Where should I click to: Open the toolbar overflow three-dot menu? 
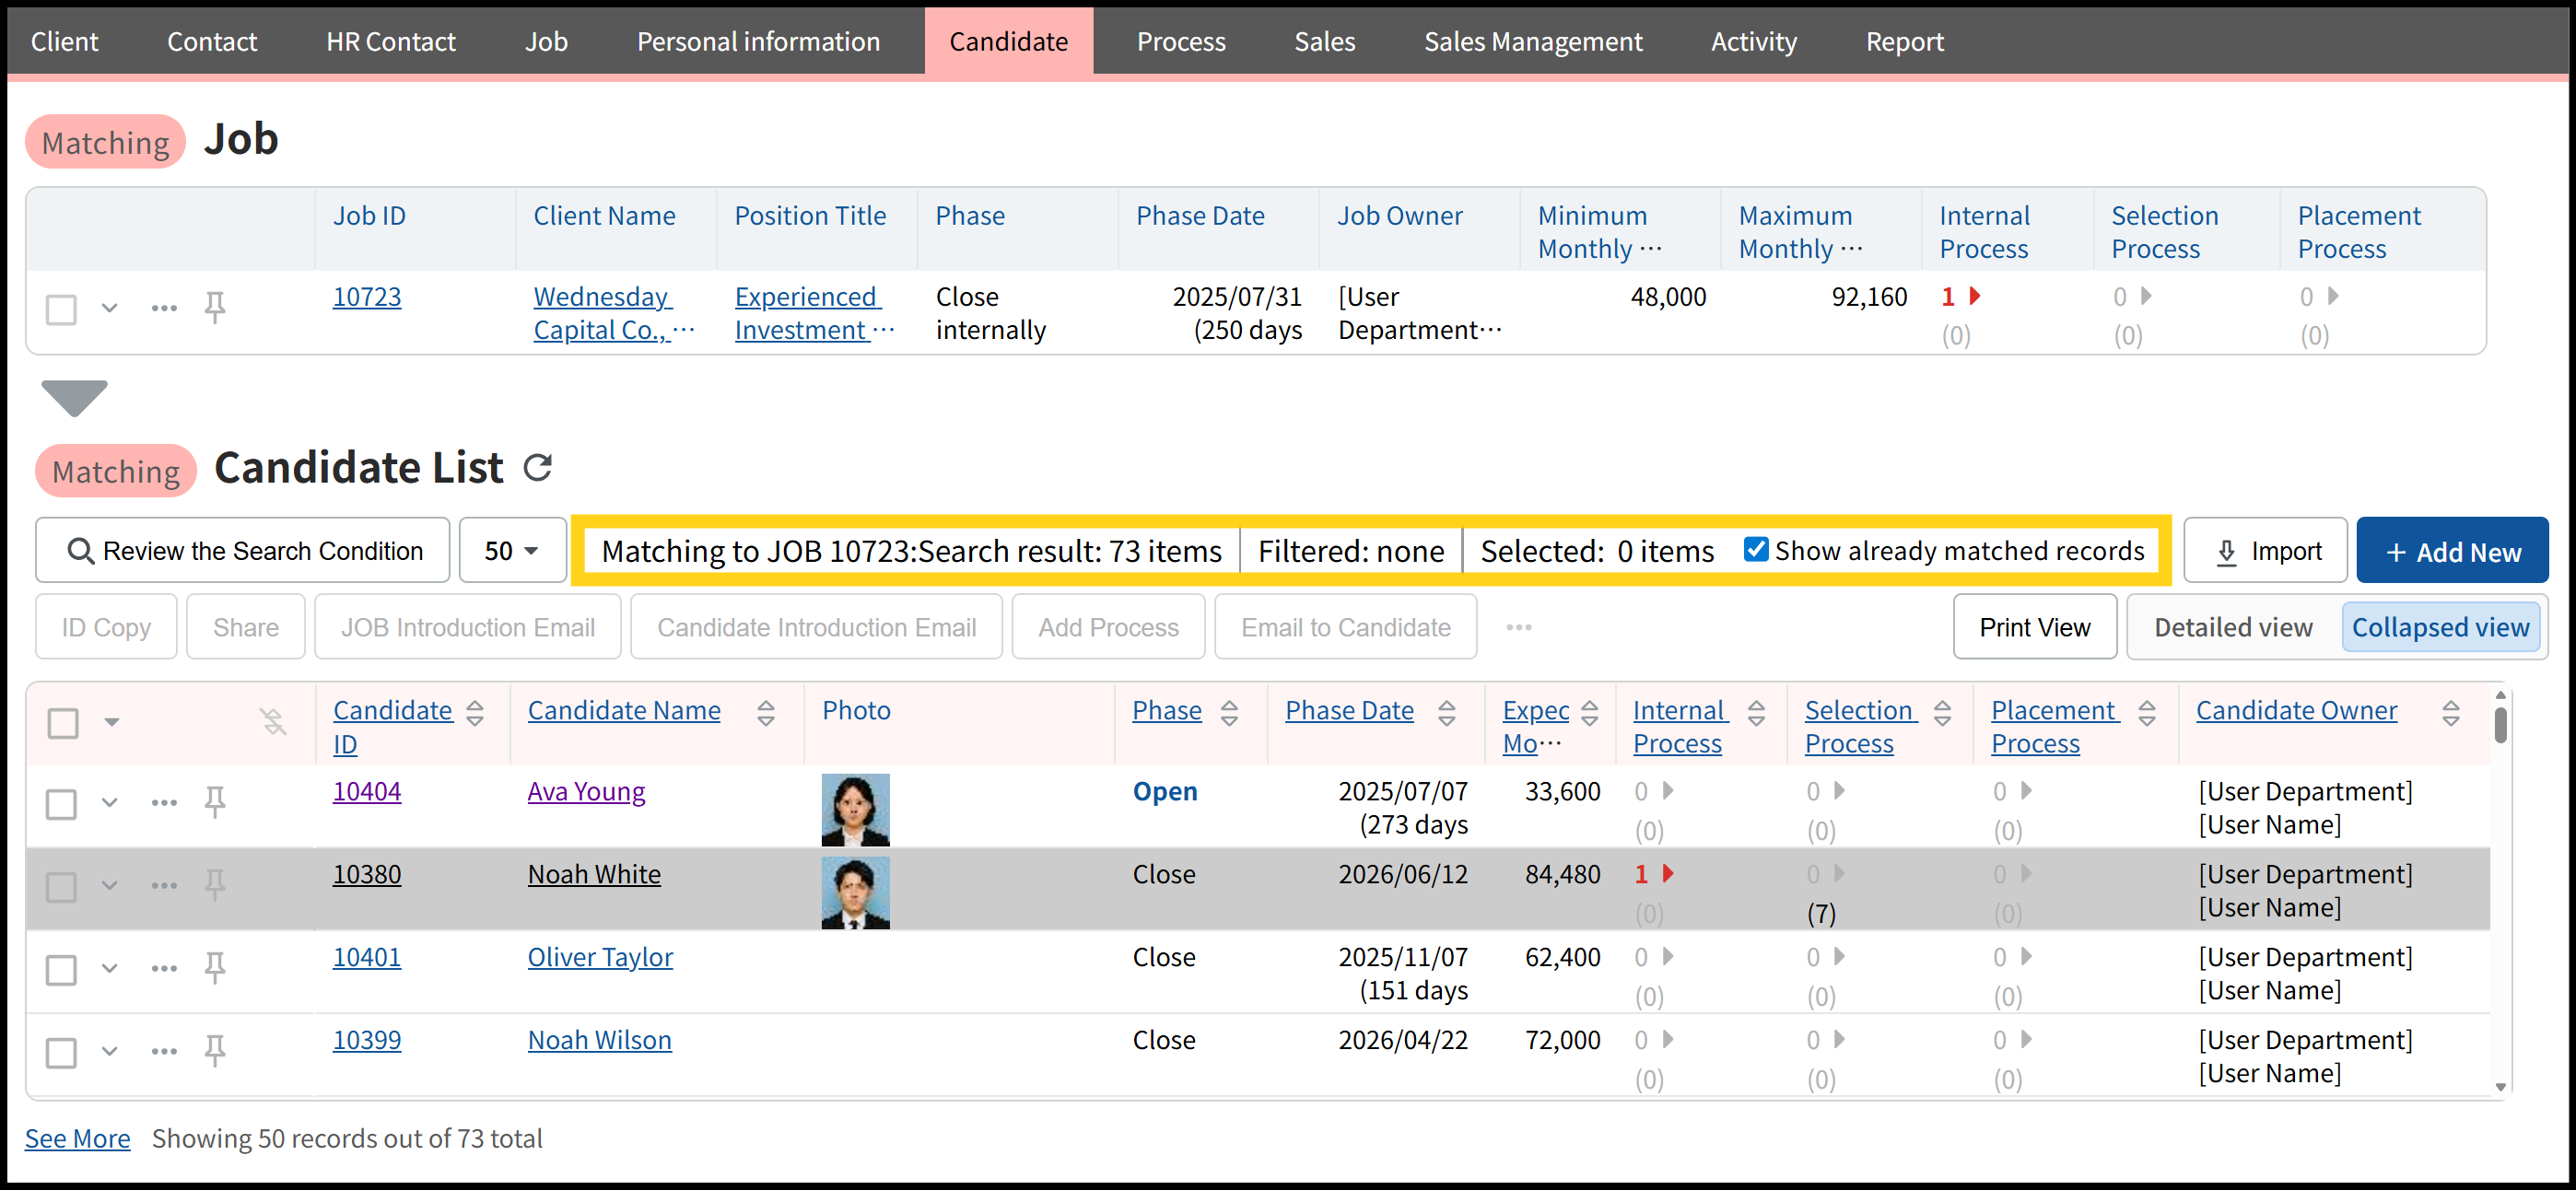click(x=1518, y=627)
